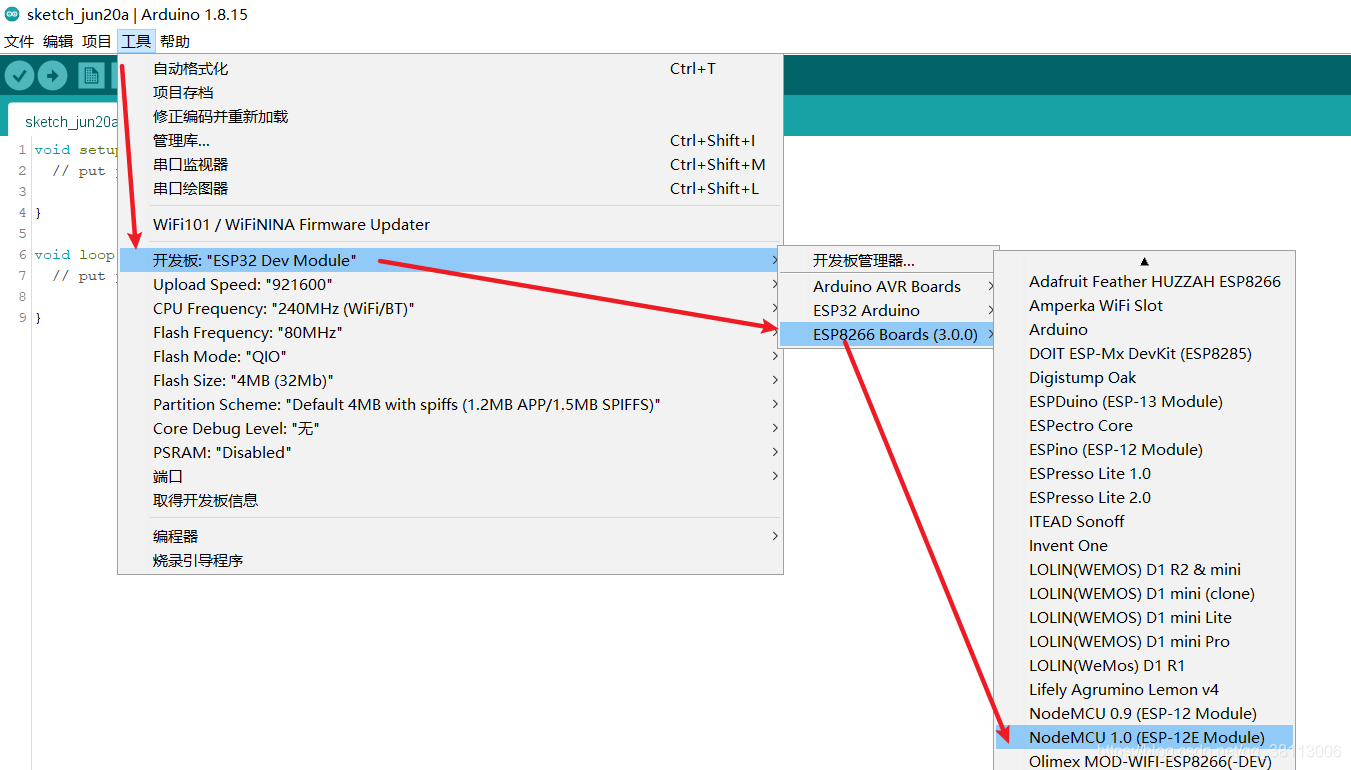Expand PSRAM: "Disabled" submenu

450,453
